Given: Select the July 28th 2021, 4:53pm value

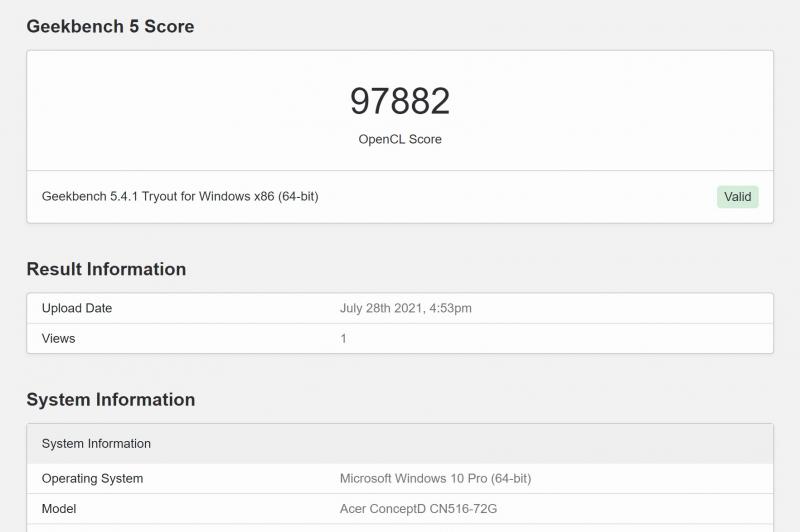Looking at the screenshot, I should point(406,308).
